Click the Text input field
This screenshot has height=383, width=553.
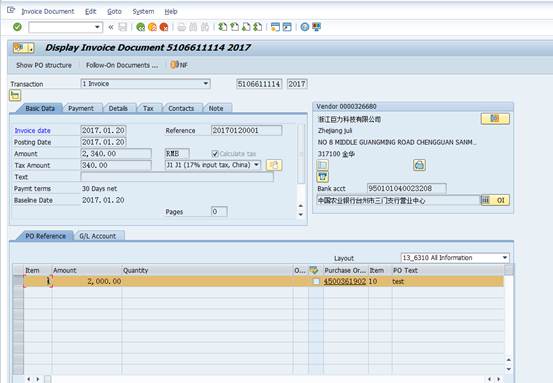[177, 177]
